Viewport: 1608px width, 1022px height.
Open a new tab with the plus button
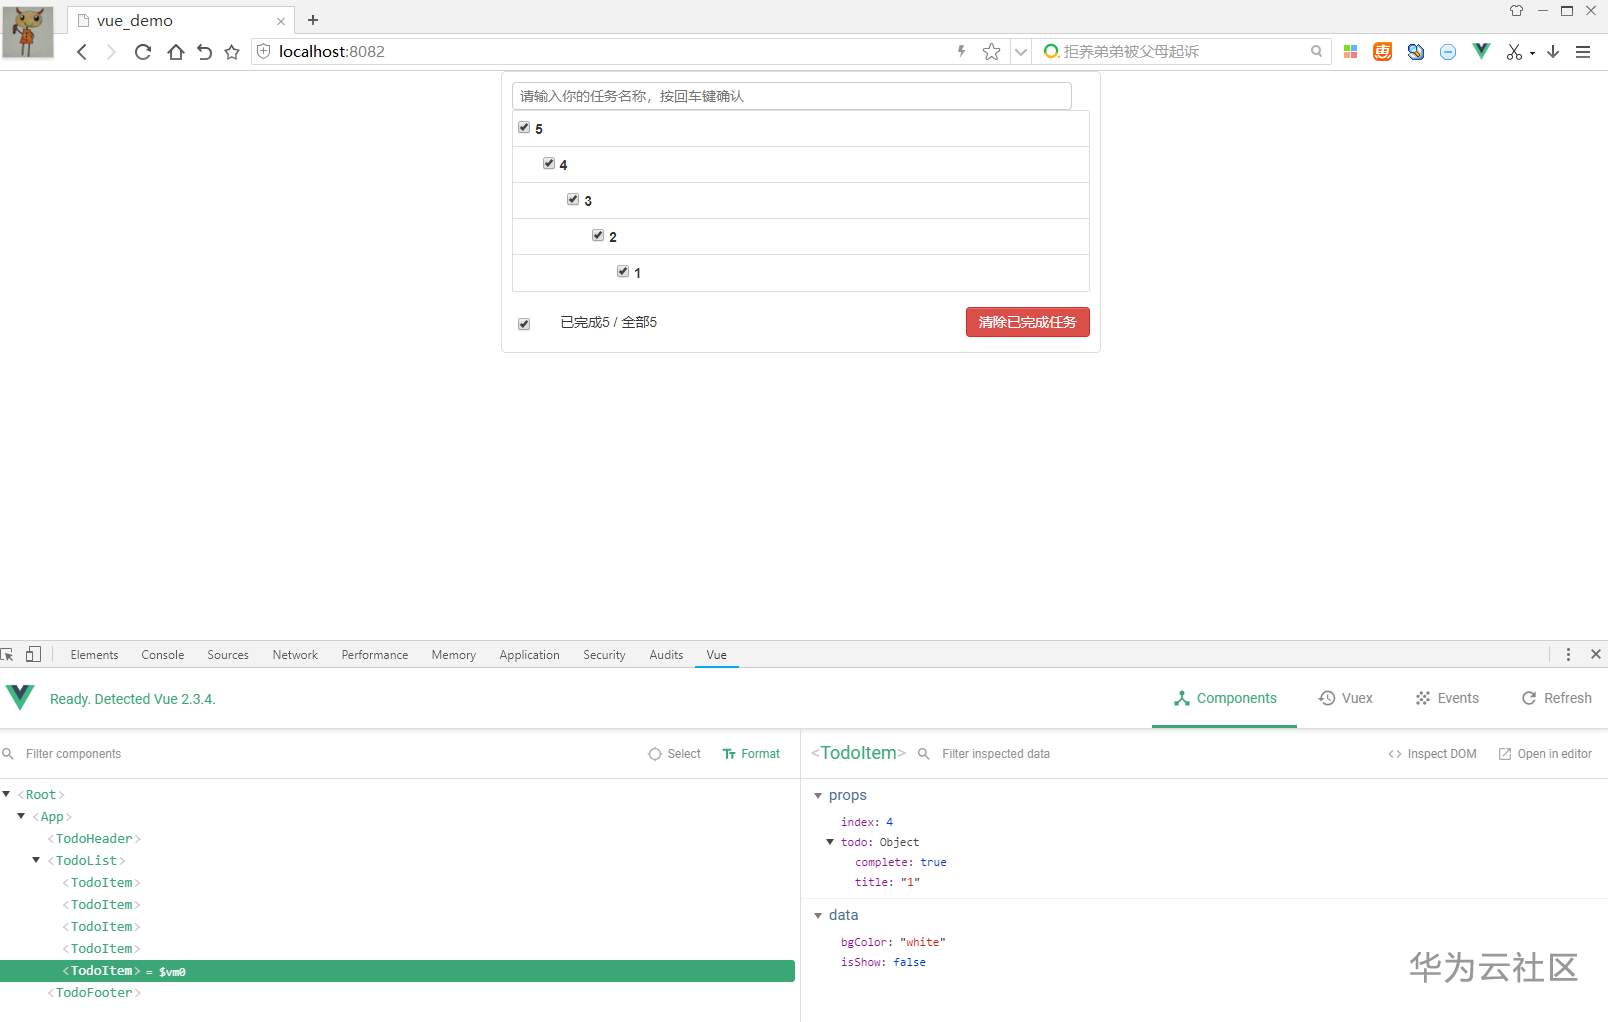[313, 20]
